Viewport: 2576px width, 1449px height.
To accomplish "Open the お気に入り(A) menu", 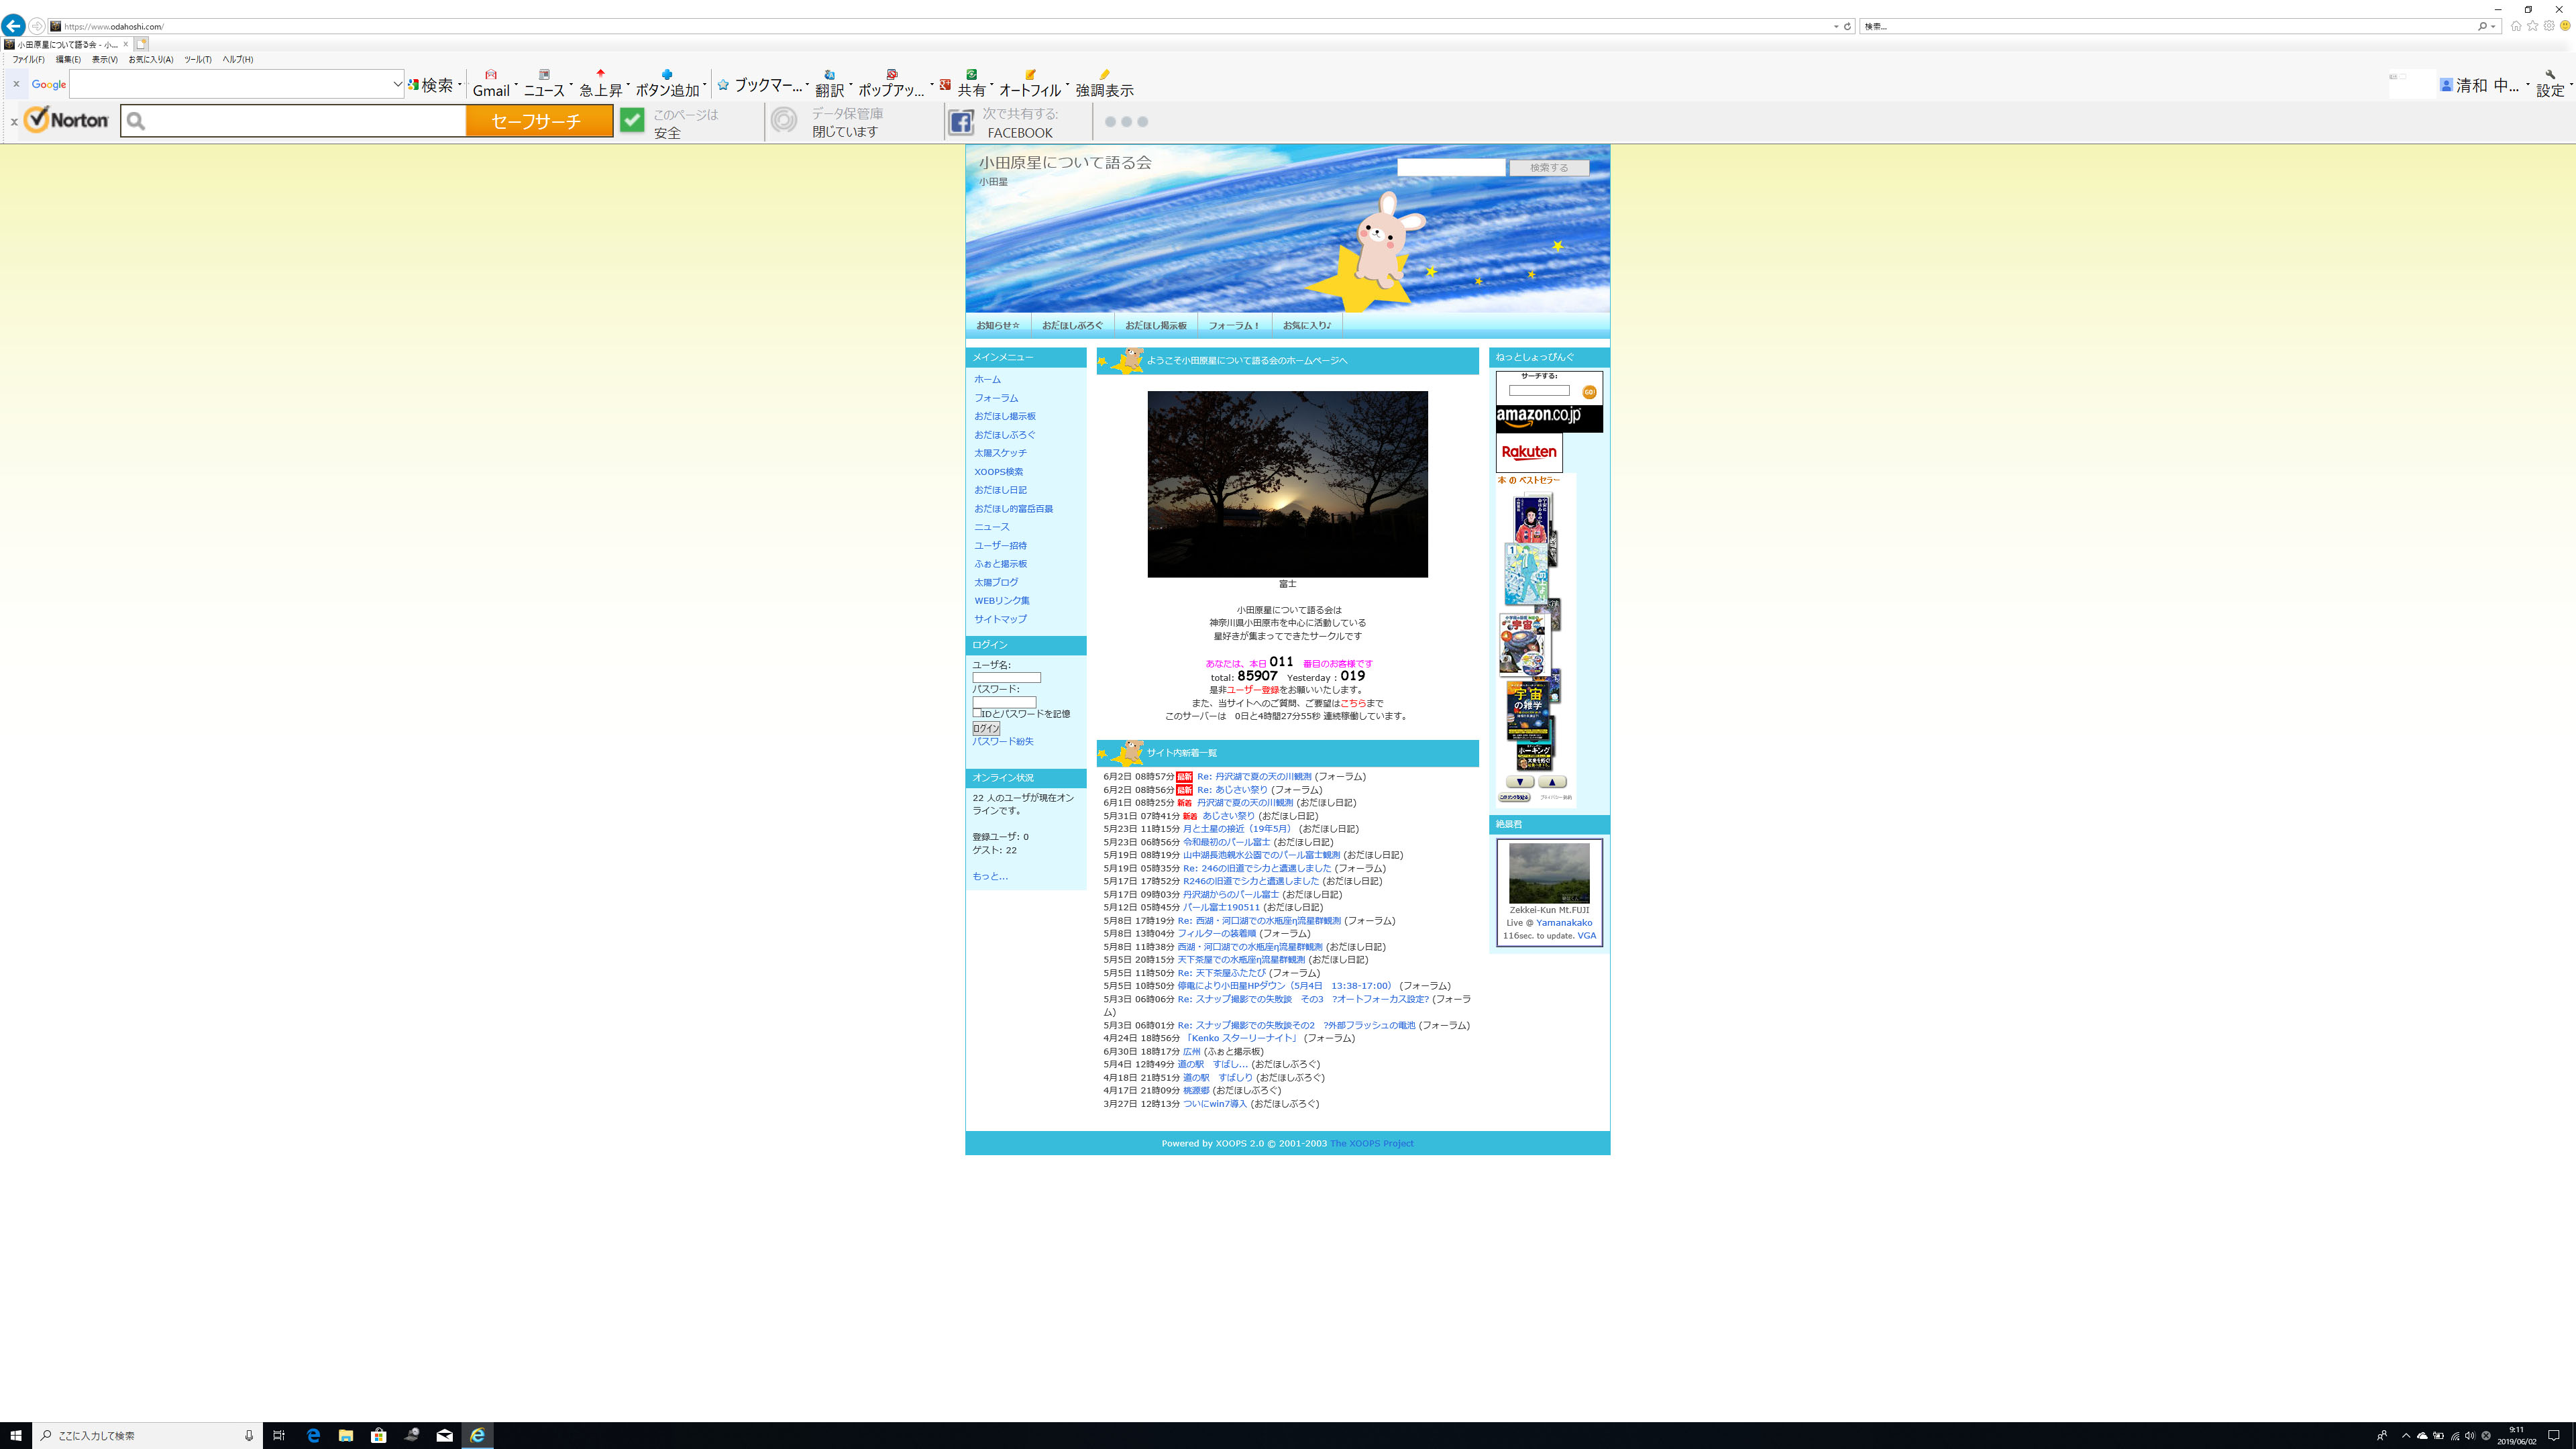I will click(151, 60).
